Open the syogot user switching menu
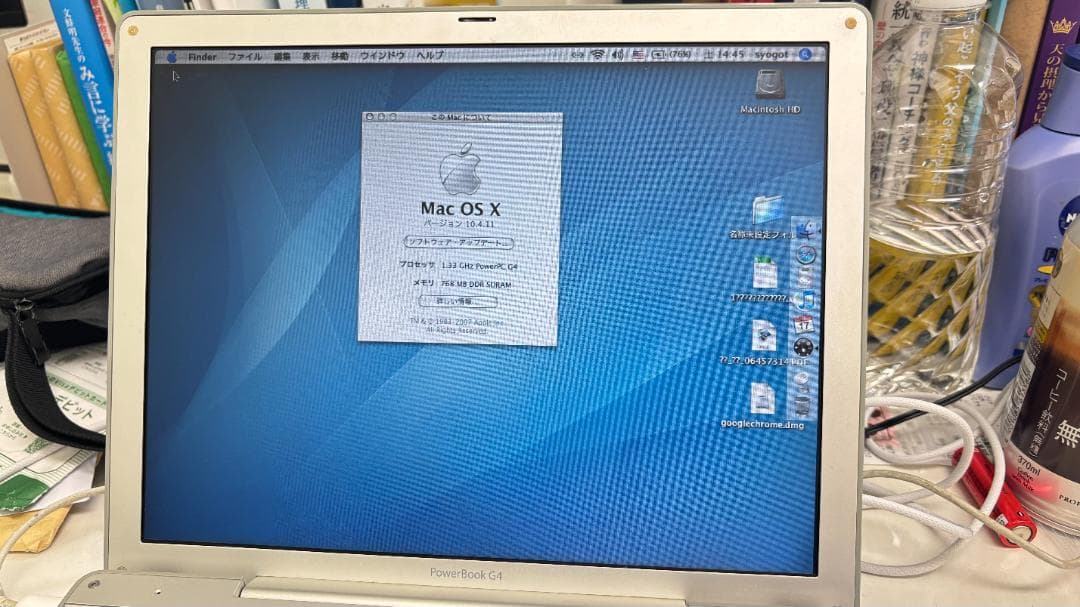The height and width of the screenshot is (607, 1080). pos(772,58)
